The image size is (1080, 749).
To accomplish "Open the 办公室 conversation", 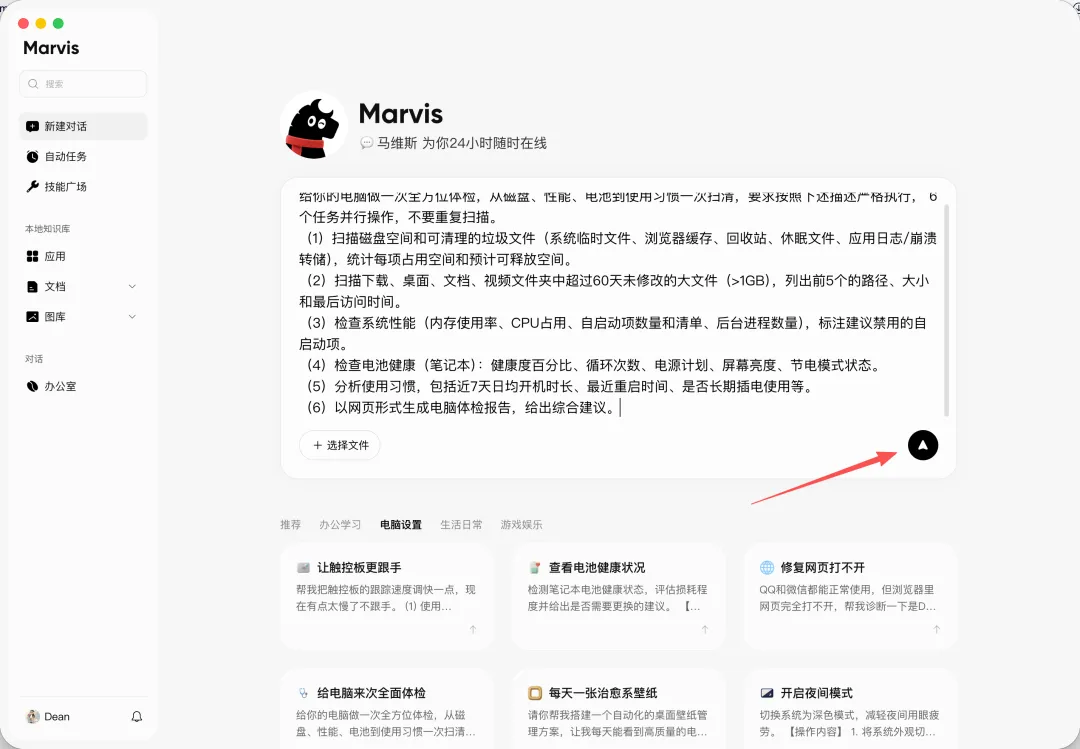I will (x=83, y=387).
